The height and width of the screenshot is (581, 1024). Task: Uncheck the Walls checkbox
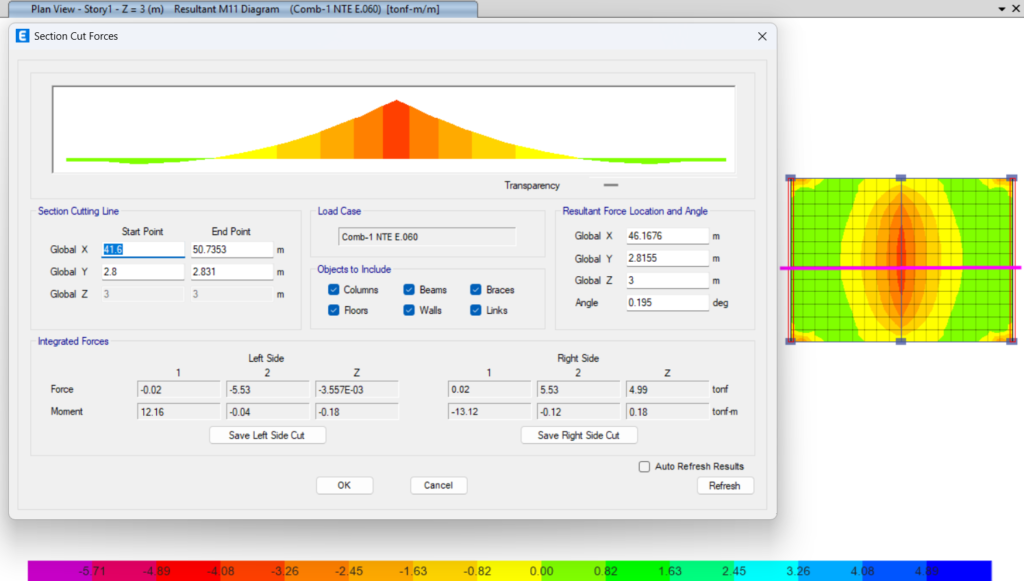coord(410,311)
